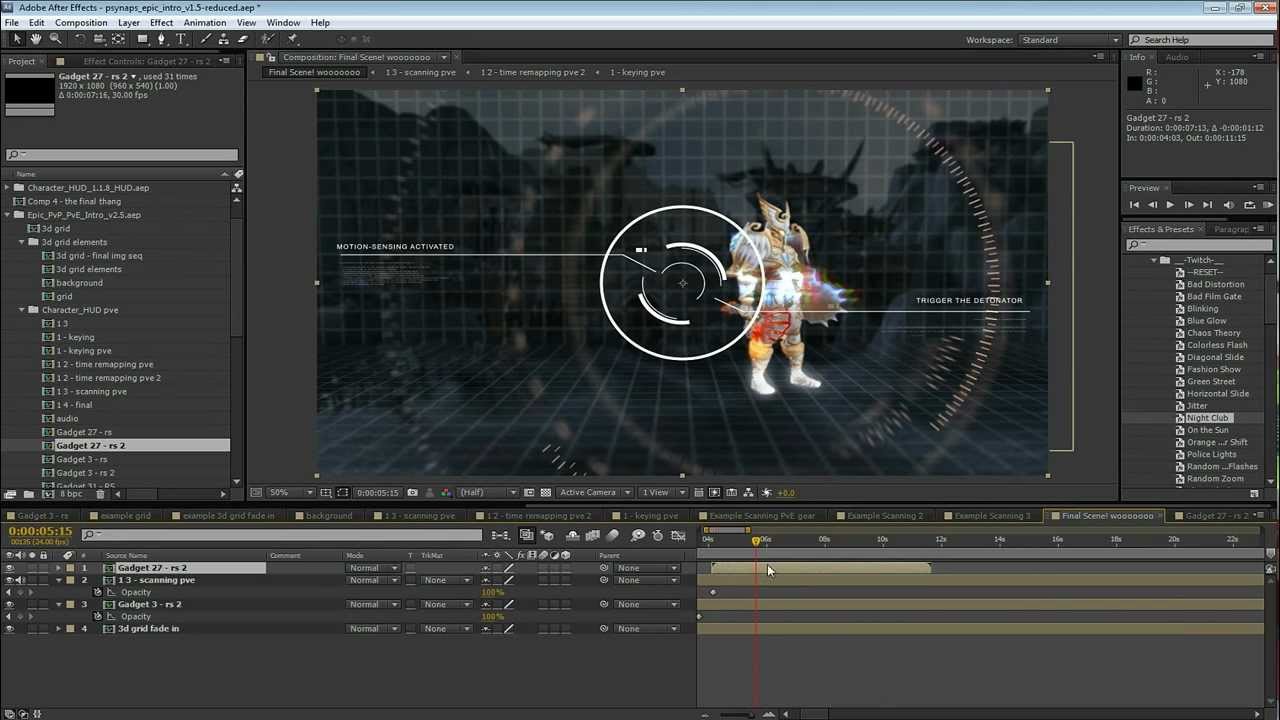Hide the Gadget 27 - rs 2 layer
The width and height of the screenshot is (1280, 720).
point(10,568)
